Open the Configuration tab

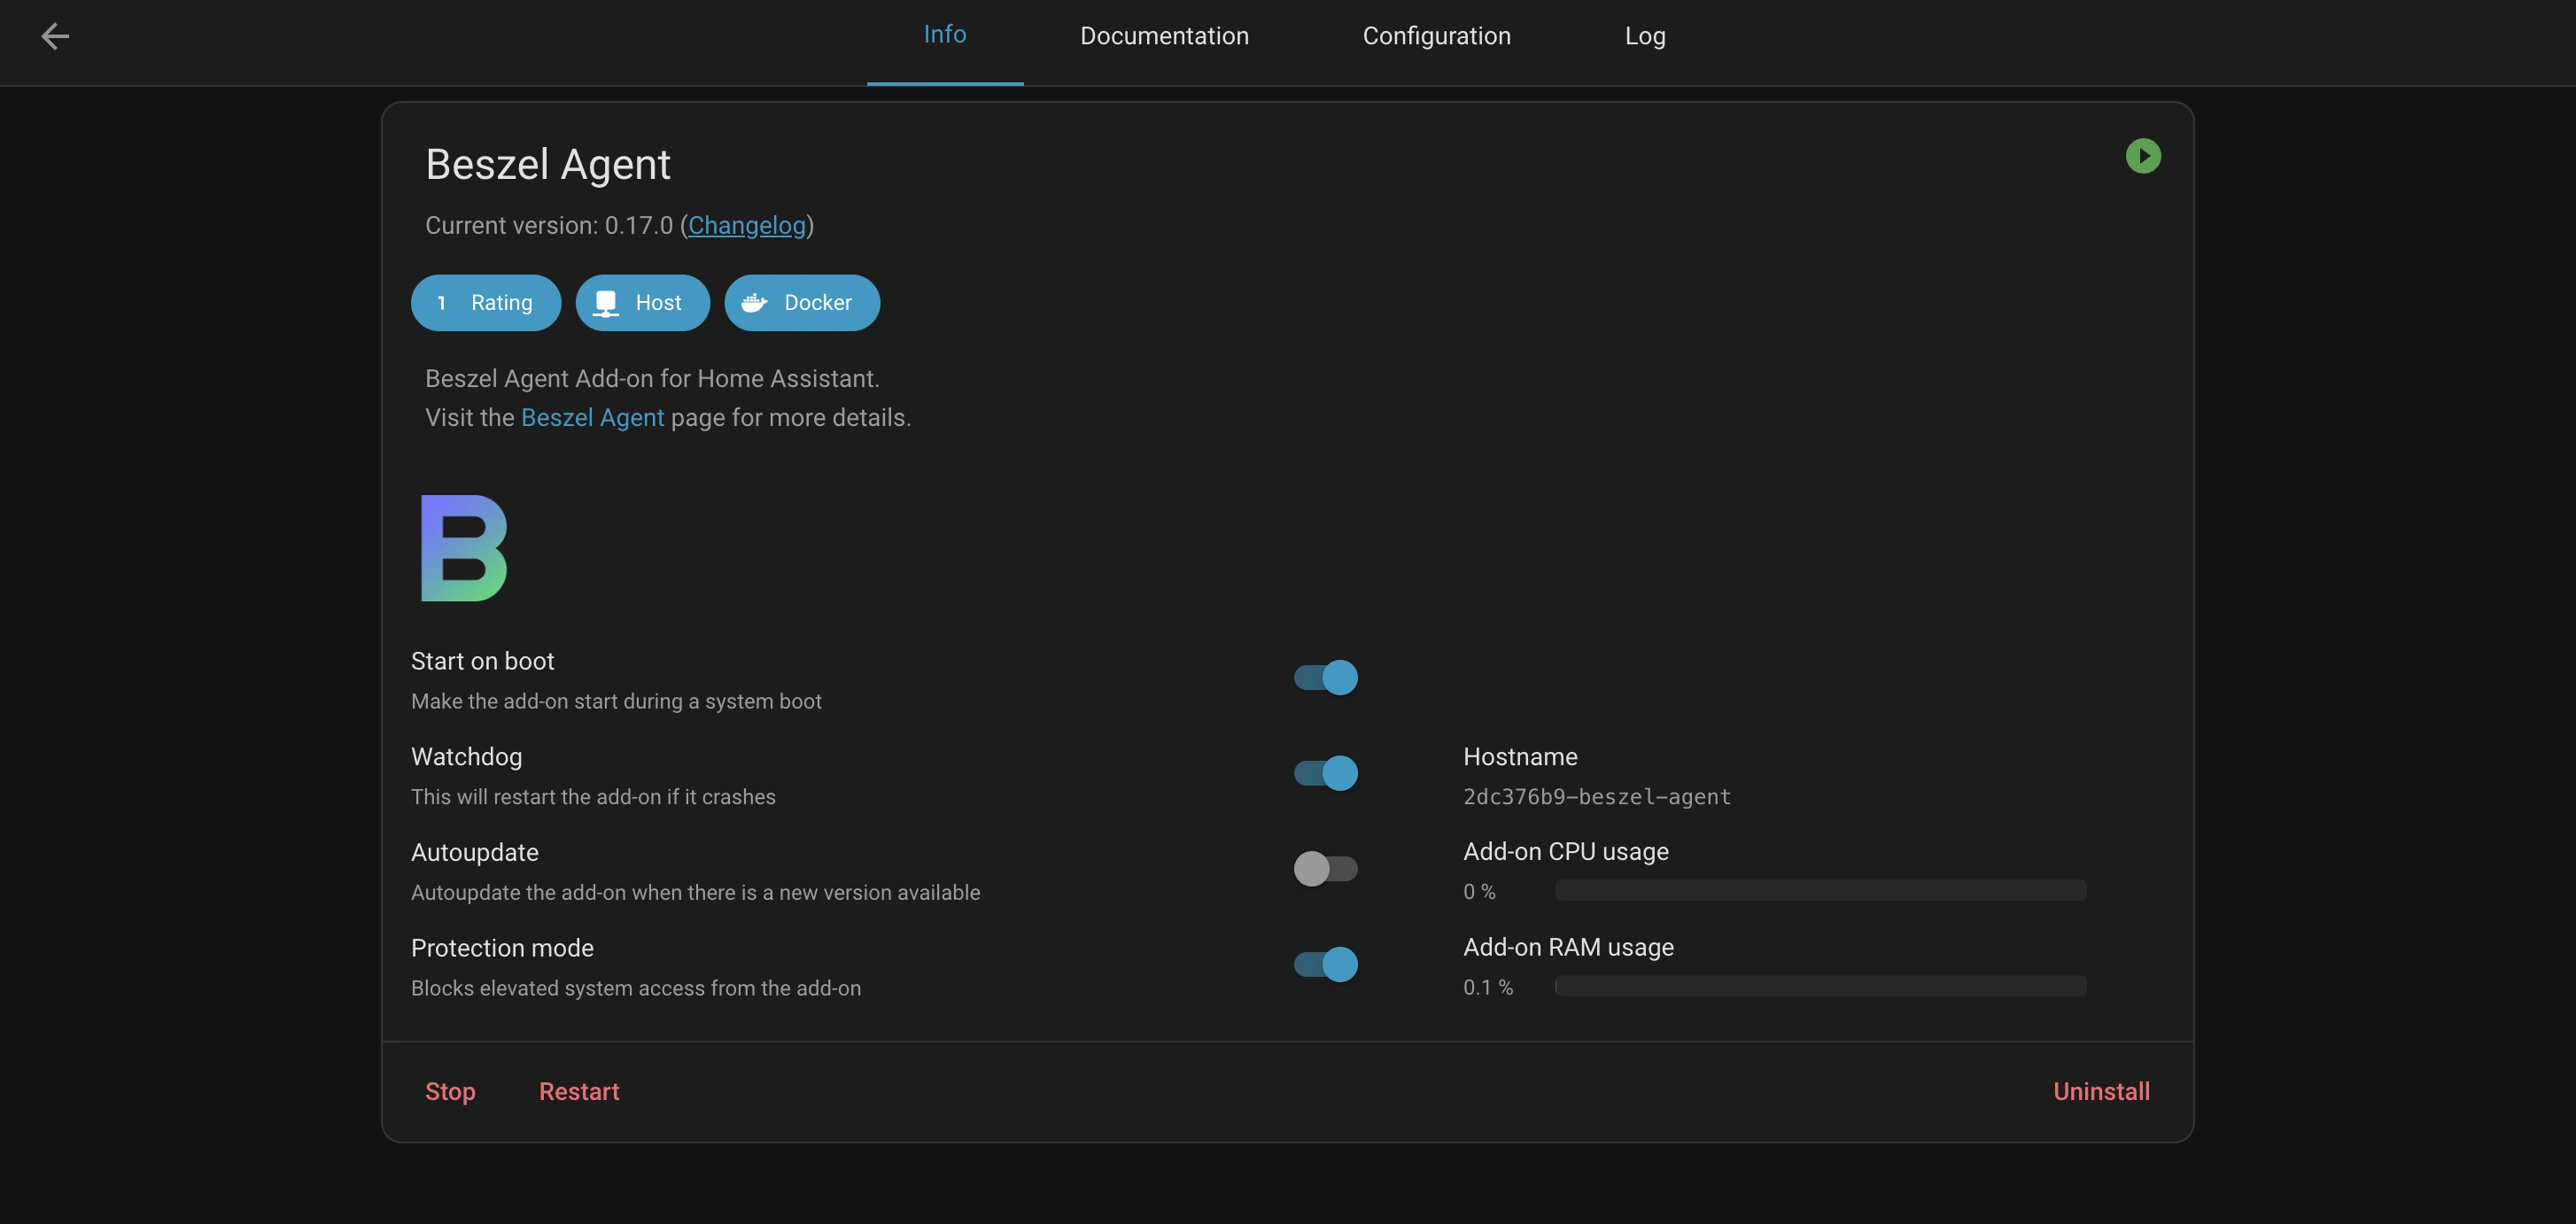1436,36
